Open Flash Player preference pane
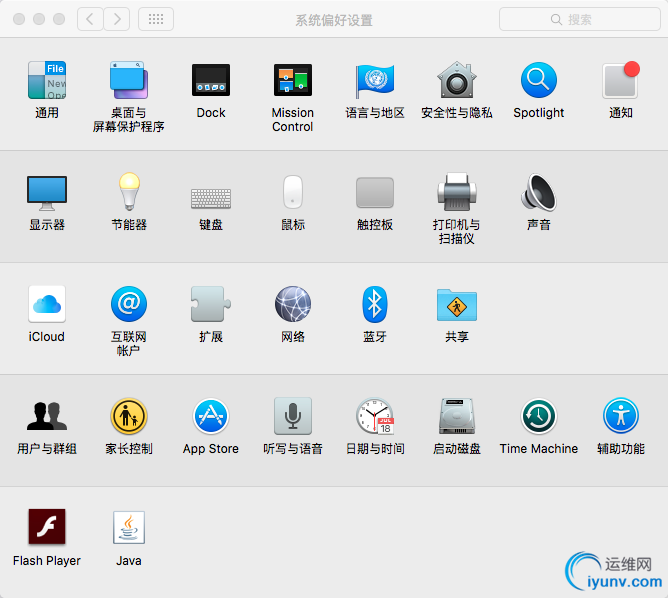This screenshot has width=668, height=598. tap(47, 527)
